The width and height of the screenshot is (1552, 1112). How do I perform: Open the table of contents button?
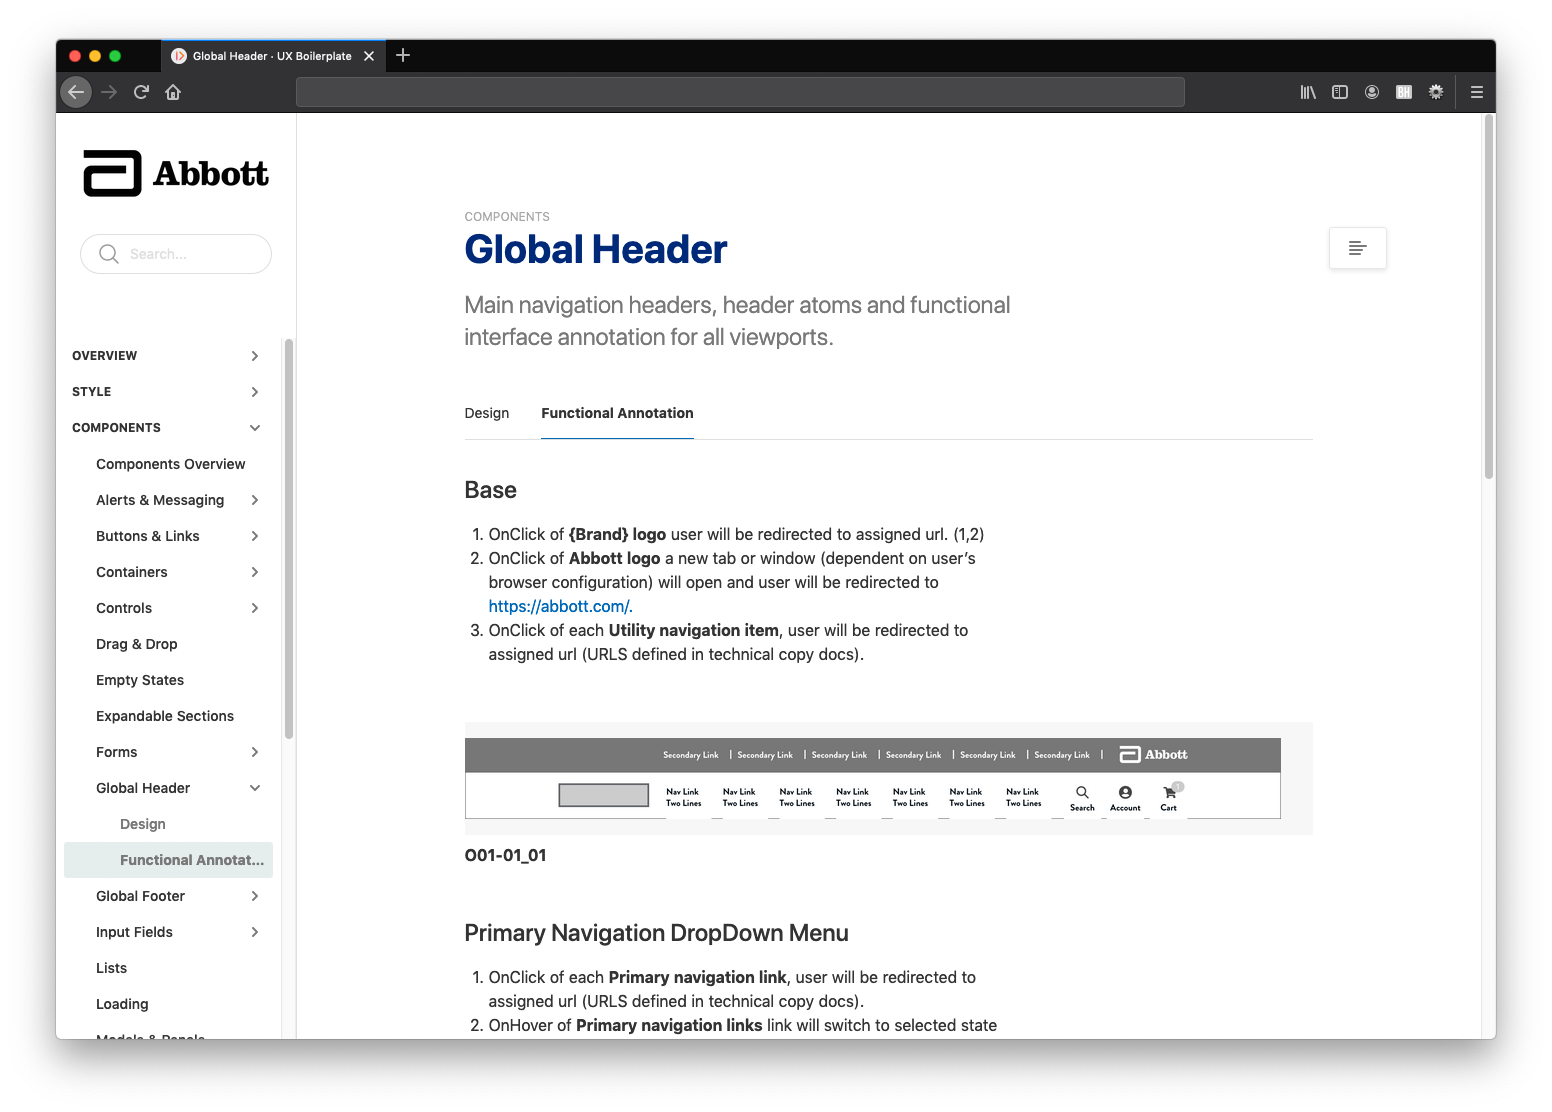1357,247
